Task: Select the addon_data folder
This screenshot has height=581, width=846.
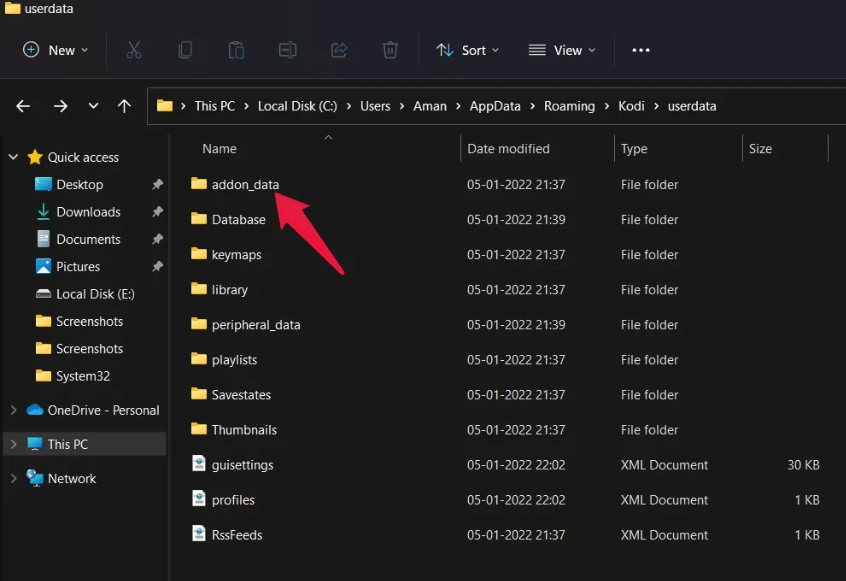Action: [245, 184]
